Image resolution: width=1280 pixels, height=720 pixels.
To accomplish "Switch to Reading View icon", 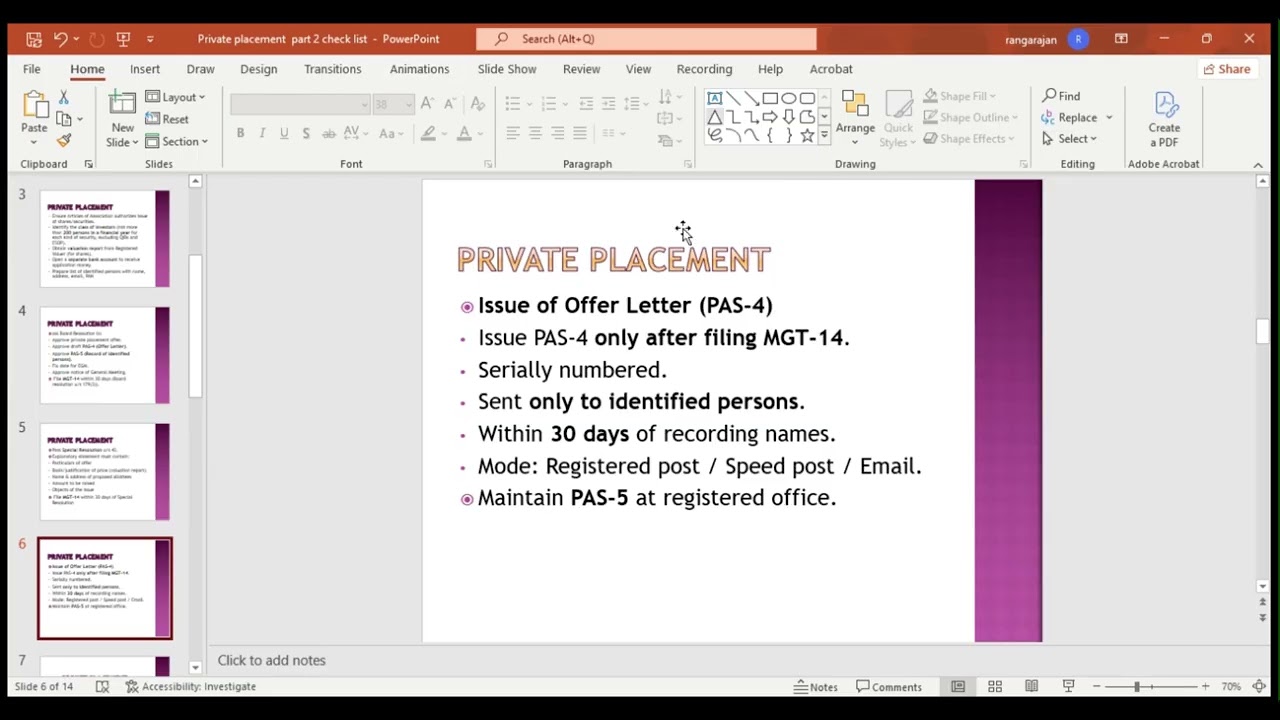I will click(x=1031, y=686).
